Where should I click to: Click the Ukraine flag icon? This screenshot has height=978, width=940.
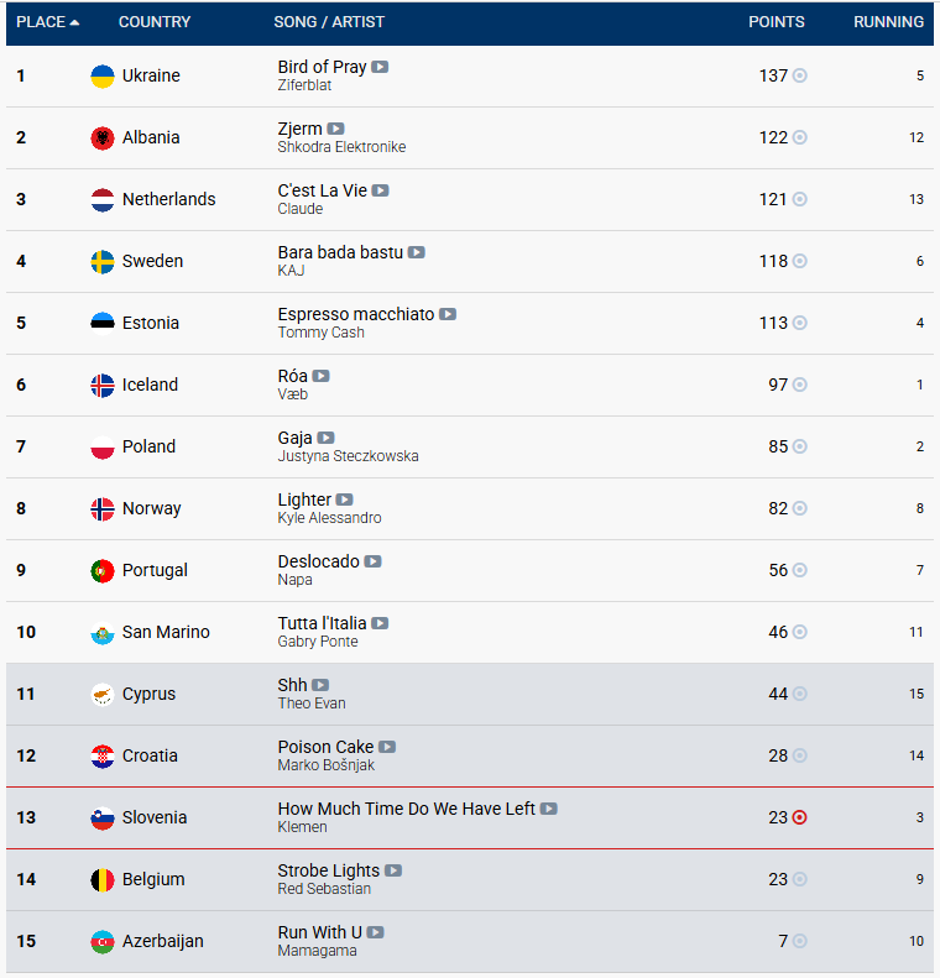[102, 76]
